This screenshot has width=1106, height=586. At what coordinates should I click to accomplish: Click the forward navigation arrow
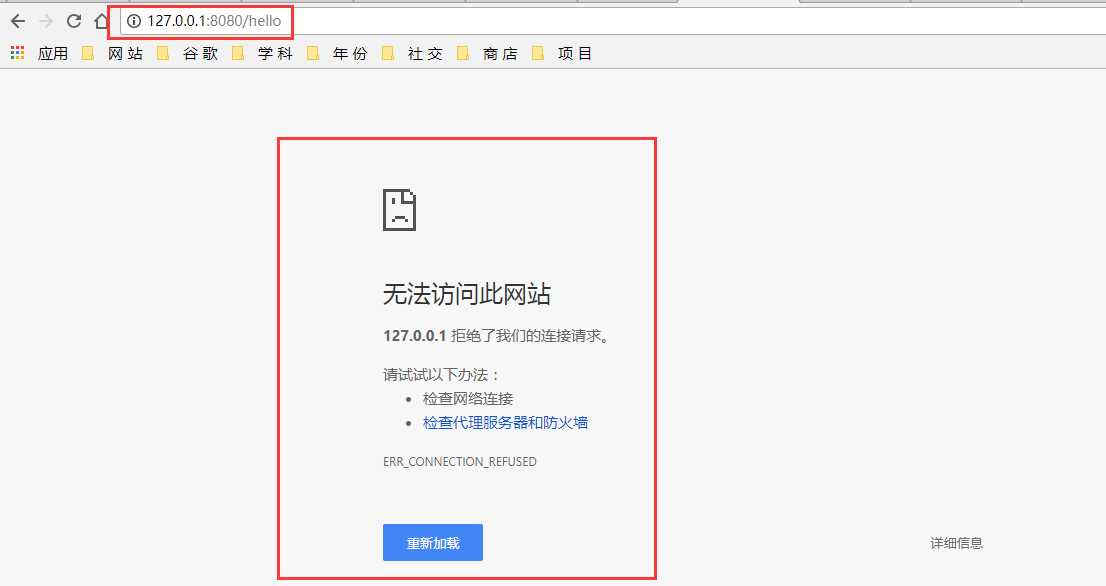[x=45, y=20]
